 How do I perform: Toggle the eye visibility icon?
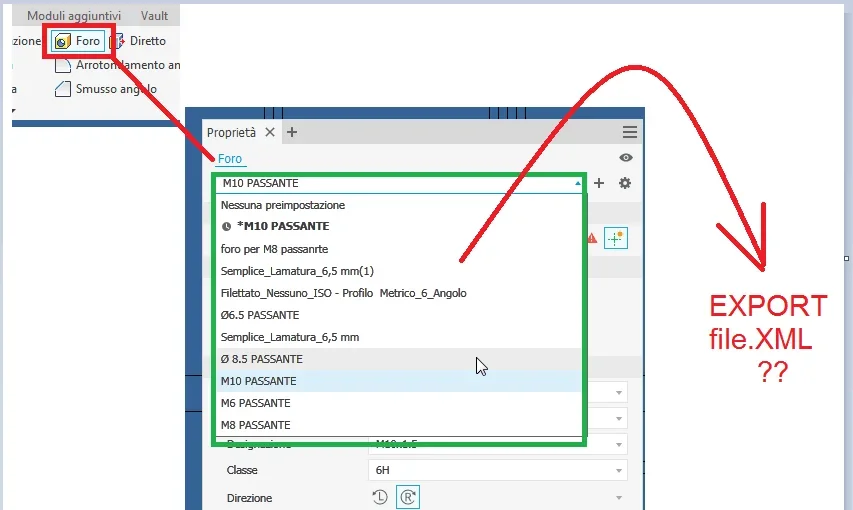(x=626, y=157)
